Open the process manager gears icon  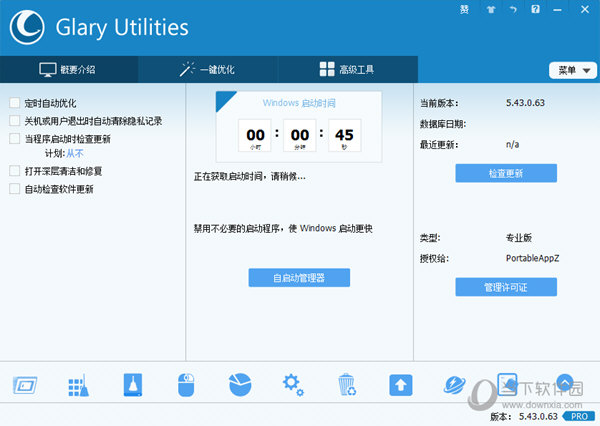pos(293,385)
